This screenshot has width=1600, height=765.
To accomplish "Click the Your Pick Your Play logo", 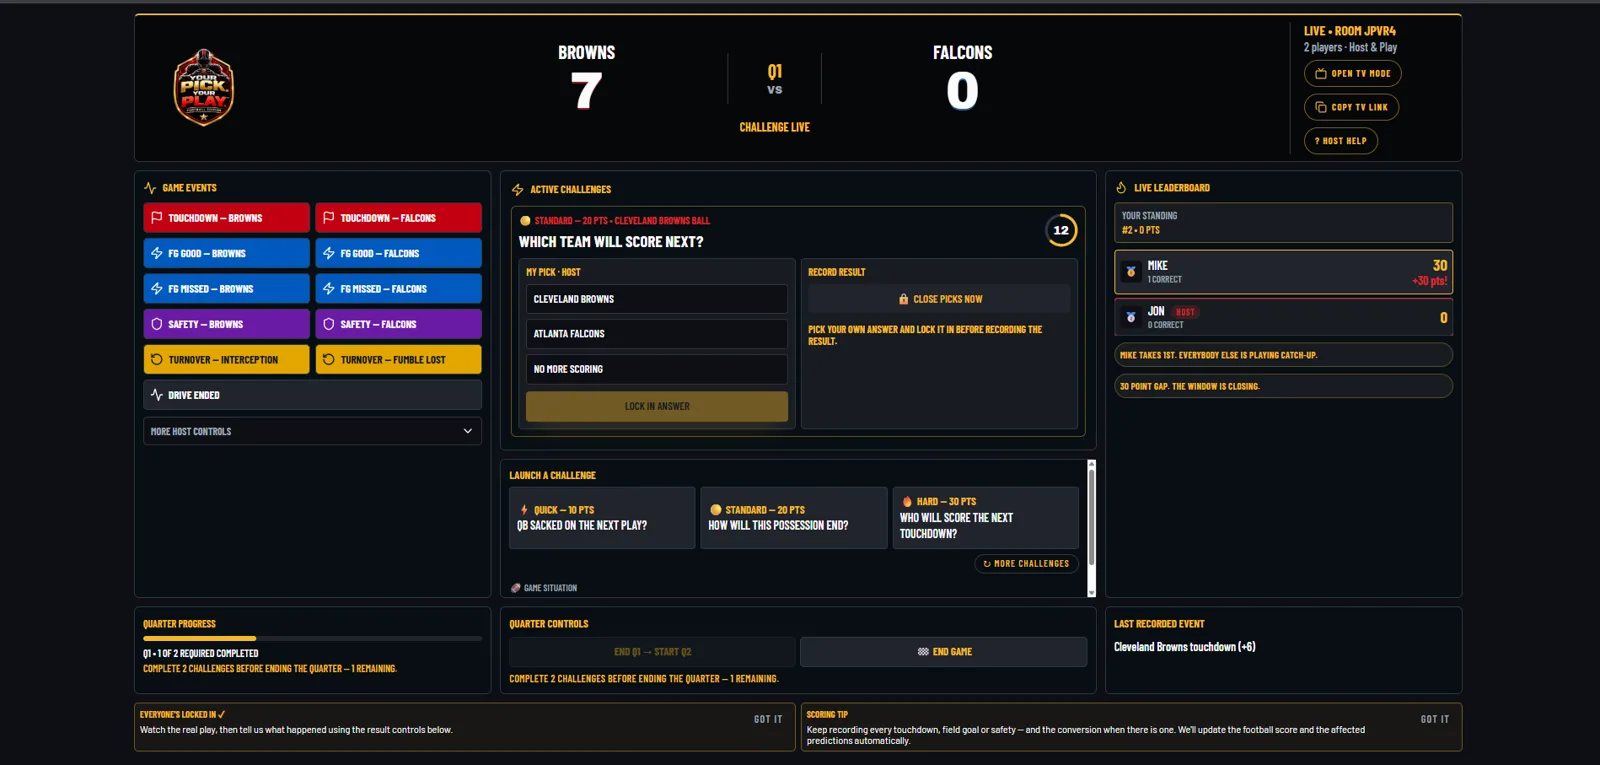I will click(204, 87).
